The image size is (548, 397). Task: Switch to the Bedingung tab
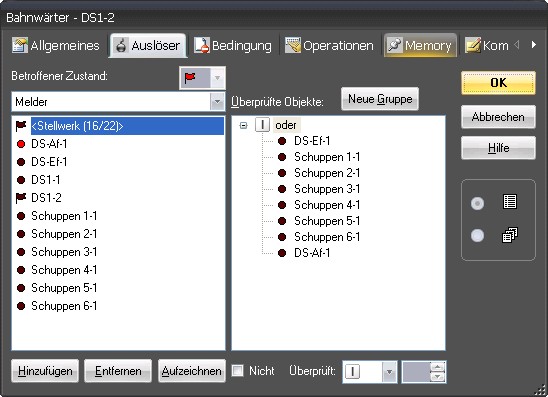233,46
